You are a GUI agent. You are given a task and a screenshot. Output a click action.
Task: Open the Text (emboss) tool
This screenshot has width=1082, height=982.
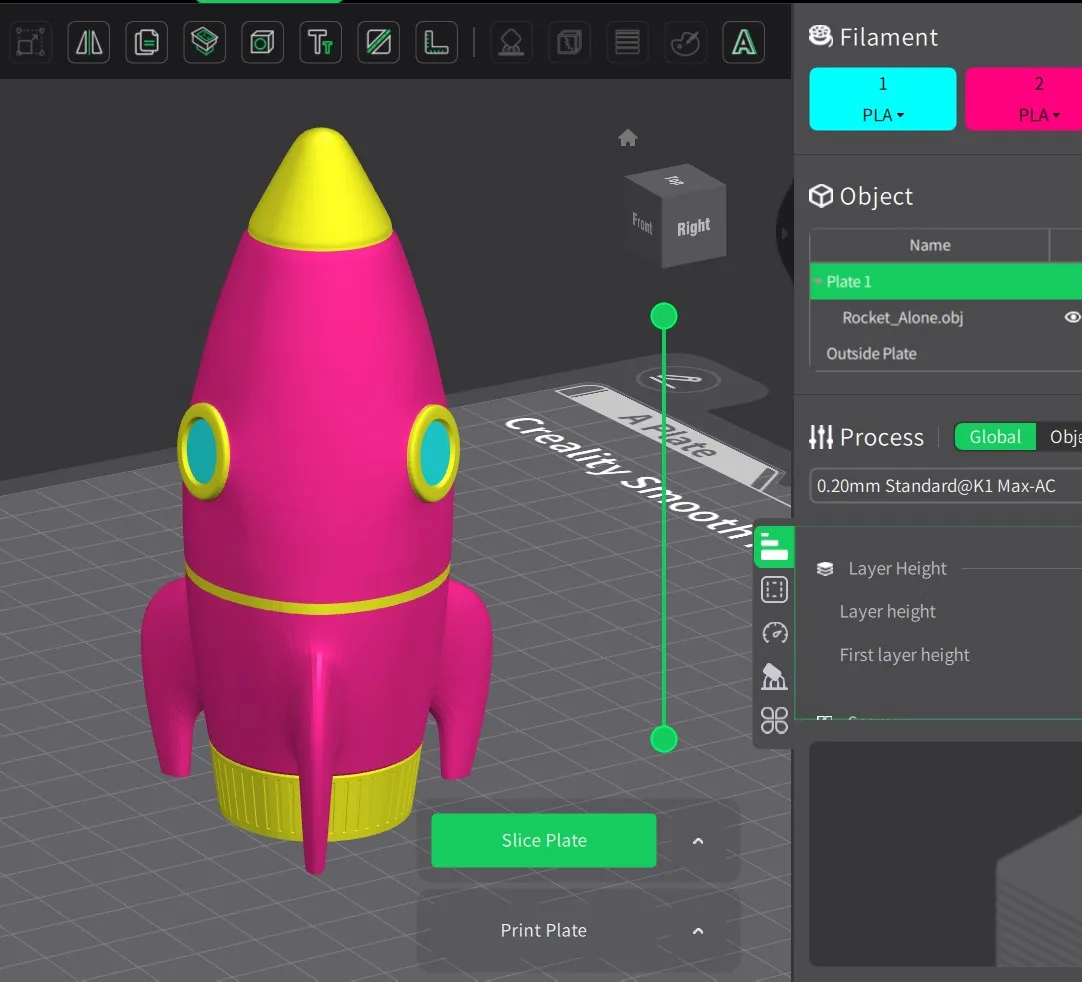320,43
